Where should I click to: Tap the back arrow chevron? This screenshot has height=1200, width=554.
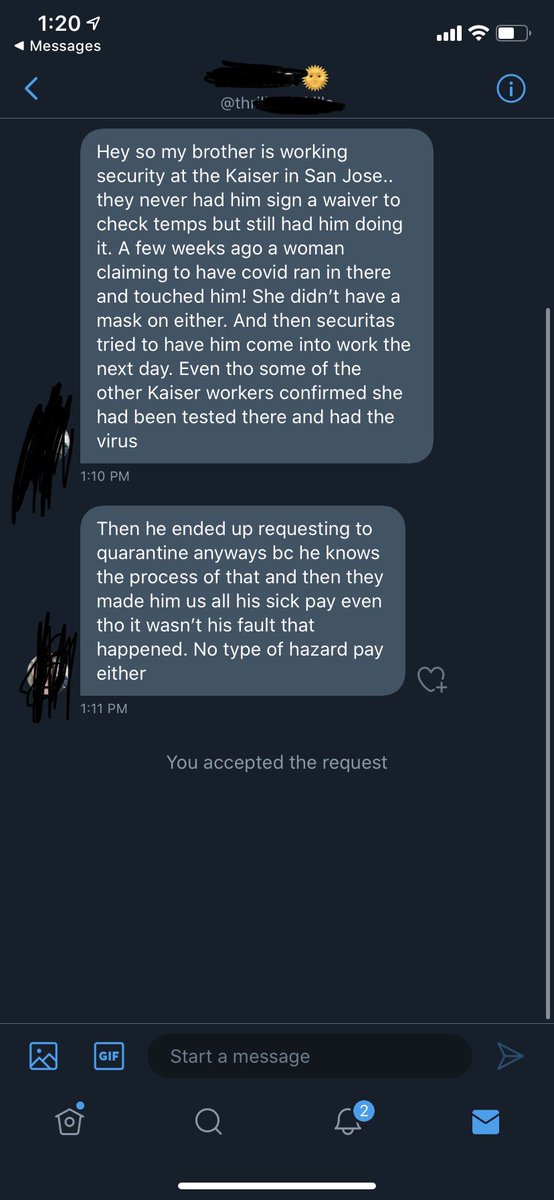[x=31, y=89]
